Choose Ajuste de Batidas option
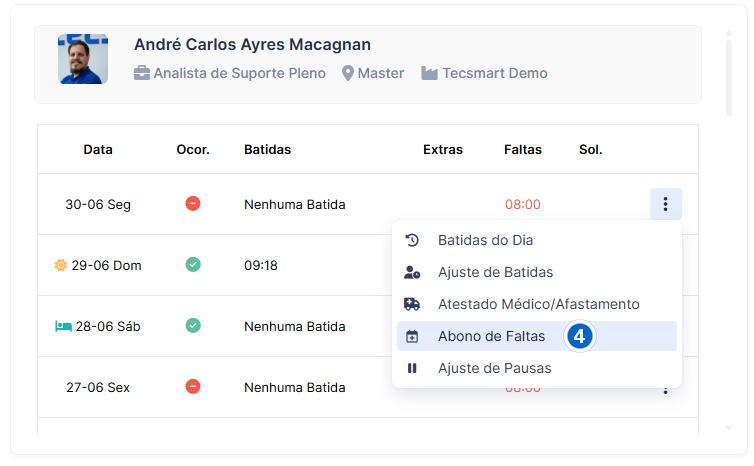The image size is (754, 466). coord(537,272)
